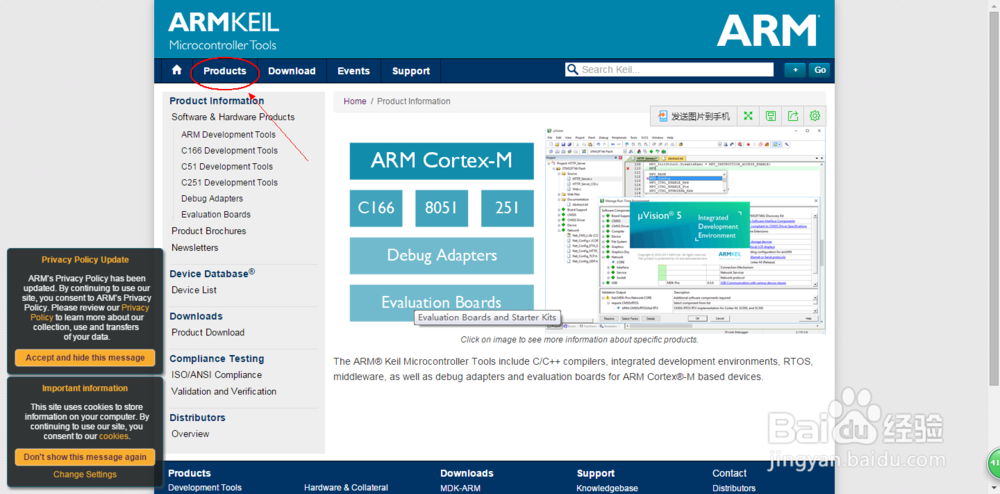Viewport: 1000px width, 494px height.
Task: Open the cookies link
Action: [114, 436]
